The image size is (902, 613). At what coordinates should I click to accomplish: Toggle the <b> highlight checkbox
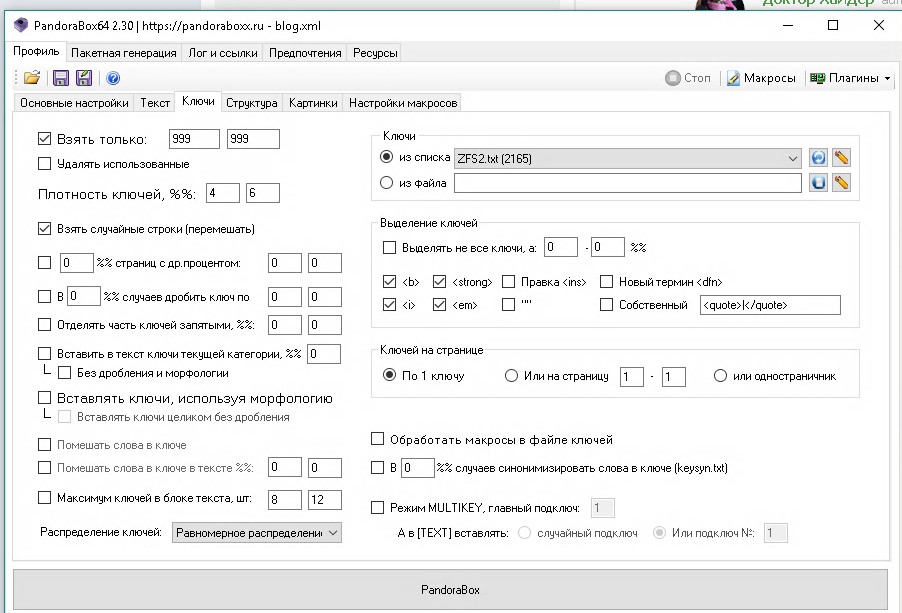[x=389, y=281]
